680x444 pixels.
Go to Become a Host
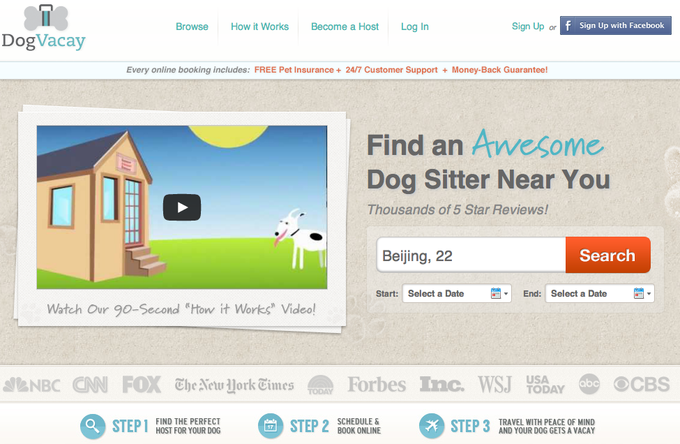[345, 26]
